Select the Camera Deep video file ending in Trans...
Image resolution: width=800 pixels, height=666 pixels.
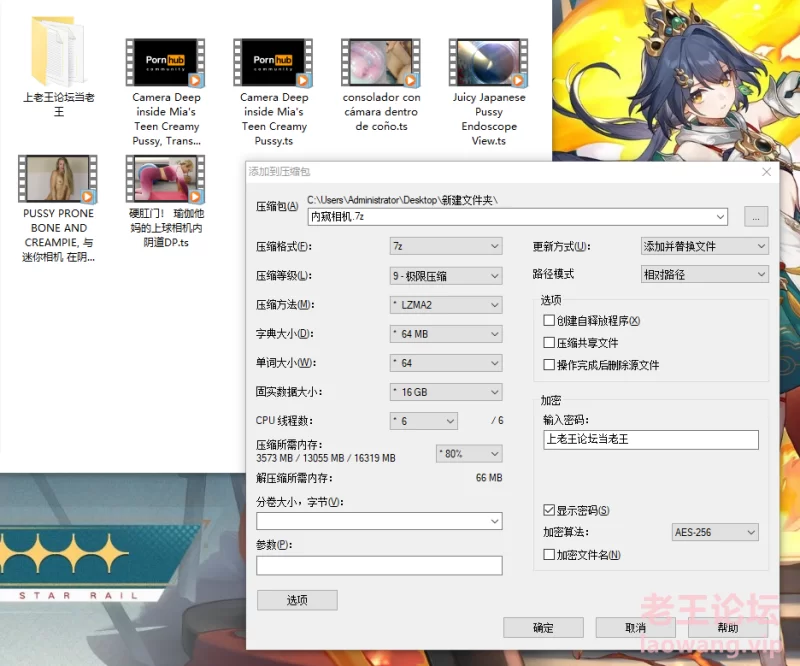(166, 62)
